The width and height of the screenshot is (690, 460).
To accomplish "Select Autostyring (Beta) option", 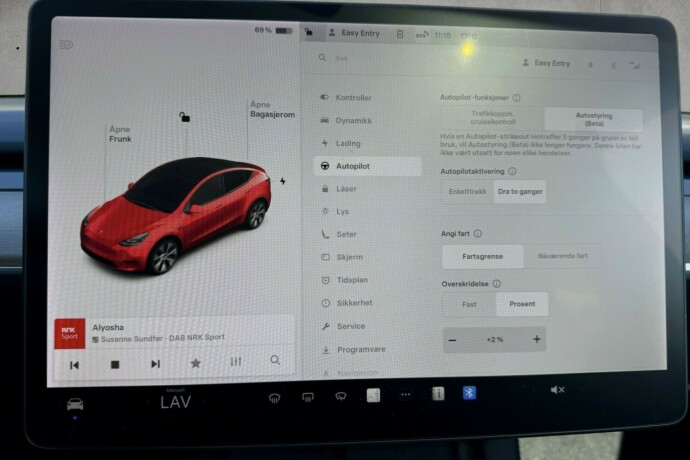I will click(x=594, y=120).
